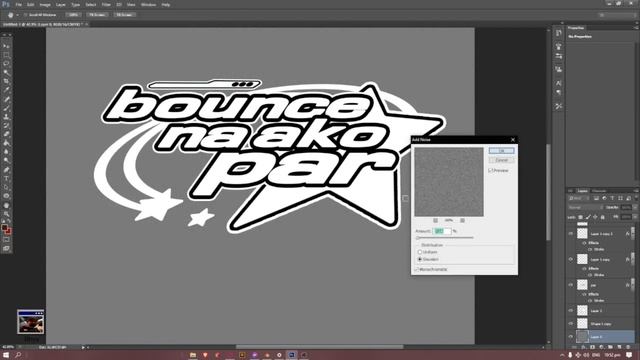640x360 pixels.
Task: Lock transparent pixels in Layers panel
Action: tap(580, 217)
